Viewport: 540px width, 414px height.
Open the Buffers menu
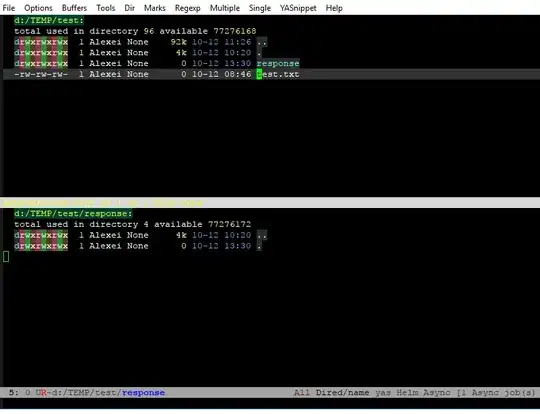(x=74, y=8)
